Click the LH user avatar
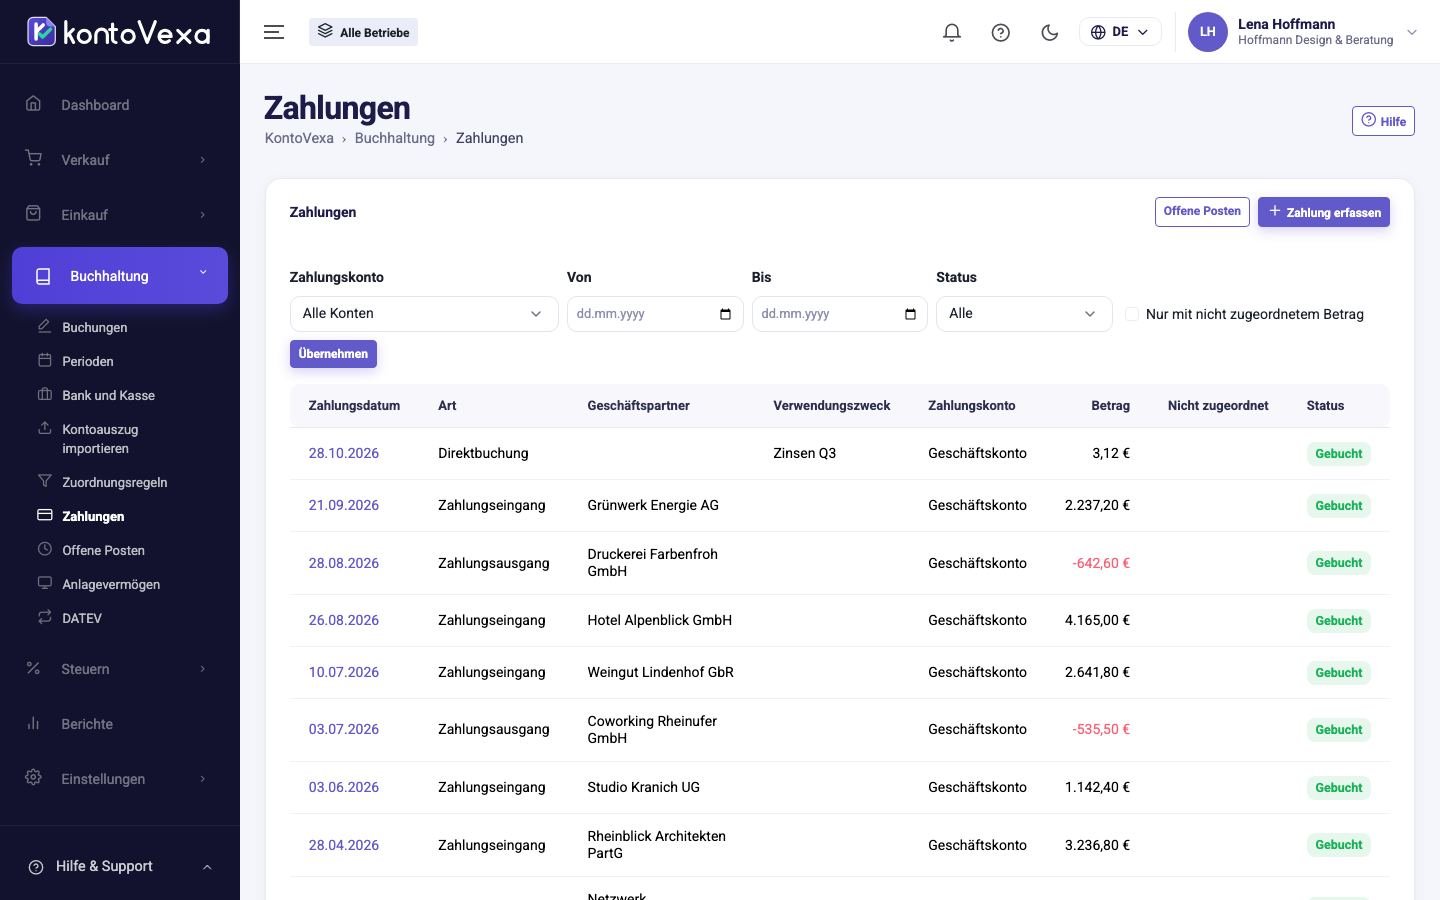The image size is (1440, 900). tap(1207, 32)
